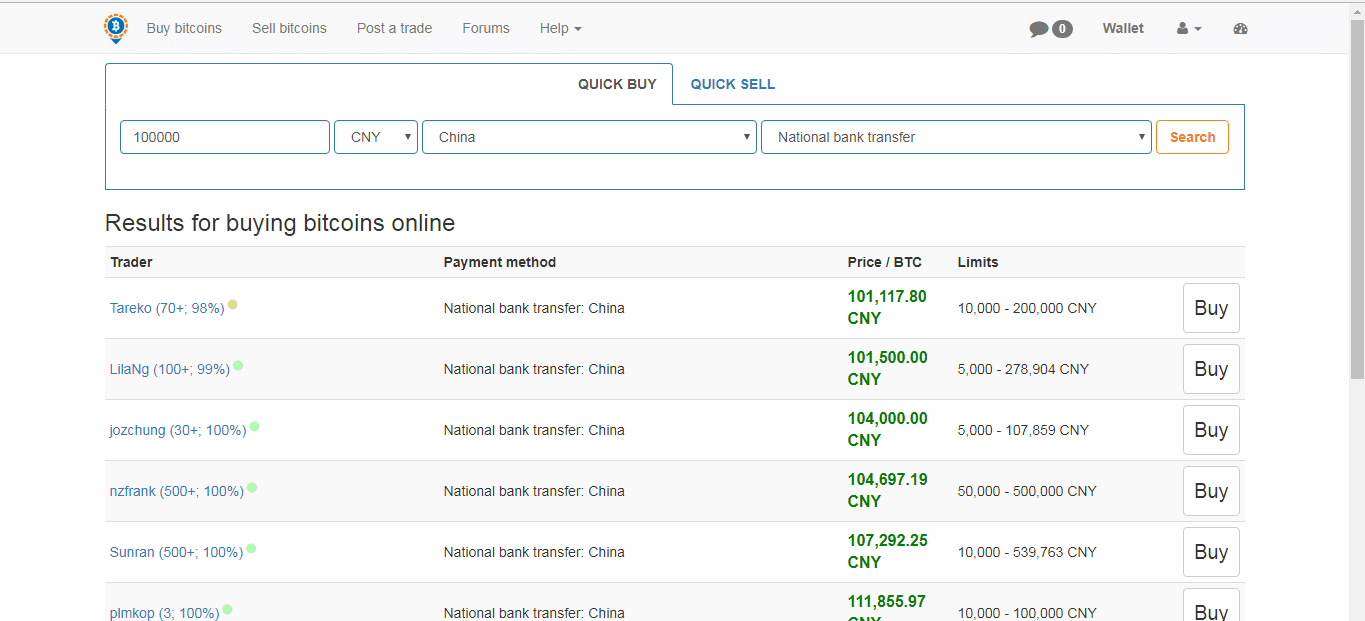Open trader plmkop's profile
Viewport: 1365px width, 621px height.
[164, 613]
